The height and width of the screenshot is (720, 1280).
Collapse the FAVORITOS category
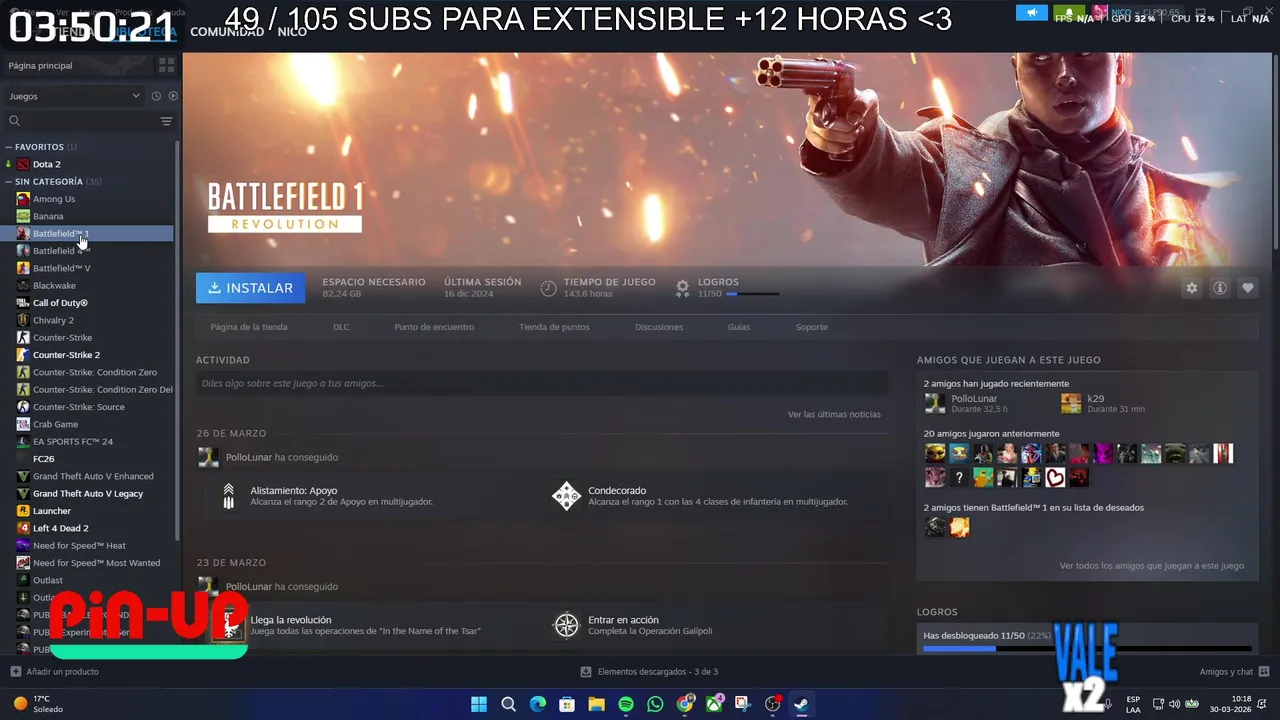[x=39, y=147]
